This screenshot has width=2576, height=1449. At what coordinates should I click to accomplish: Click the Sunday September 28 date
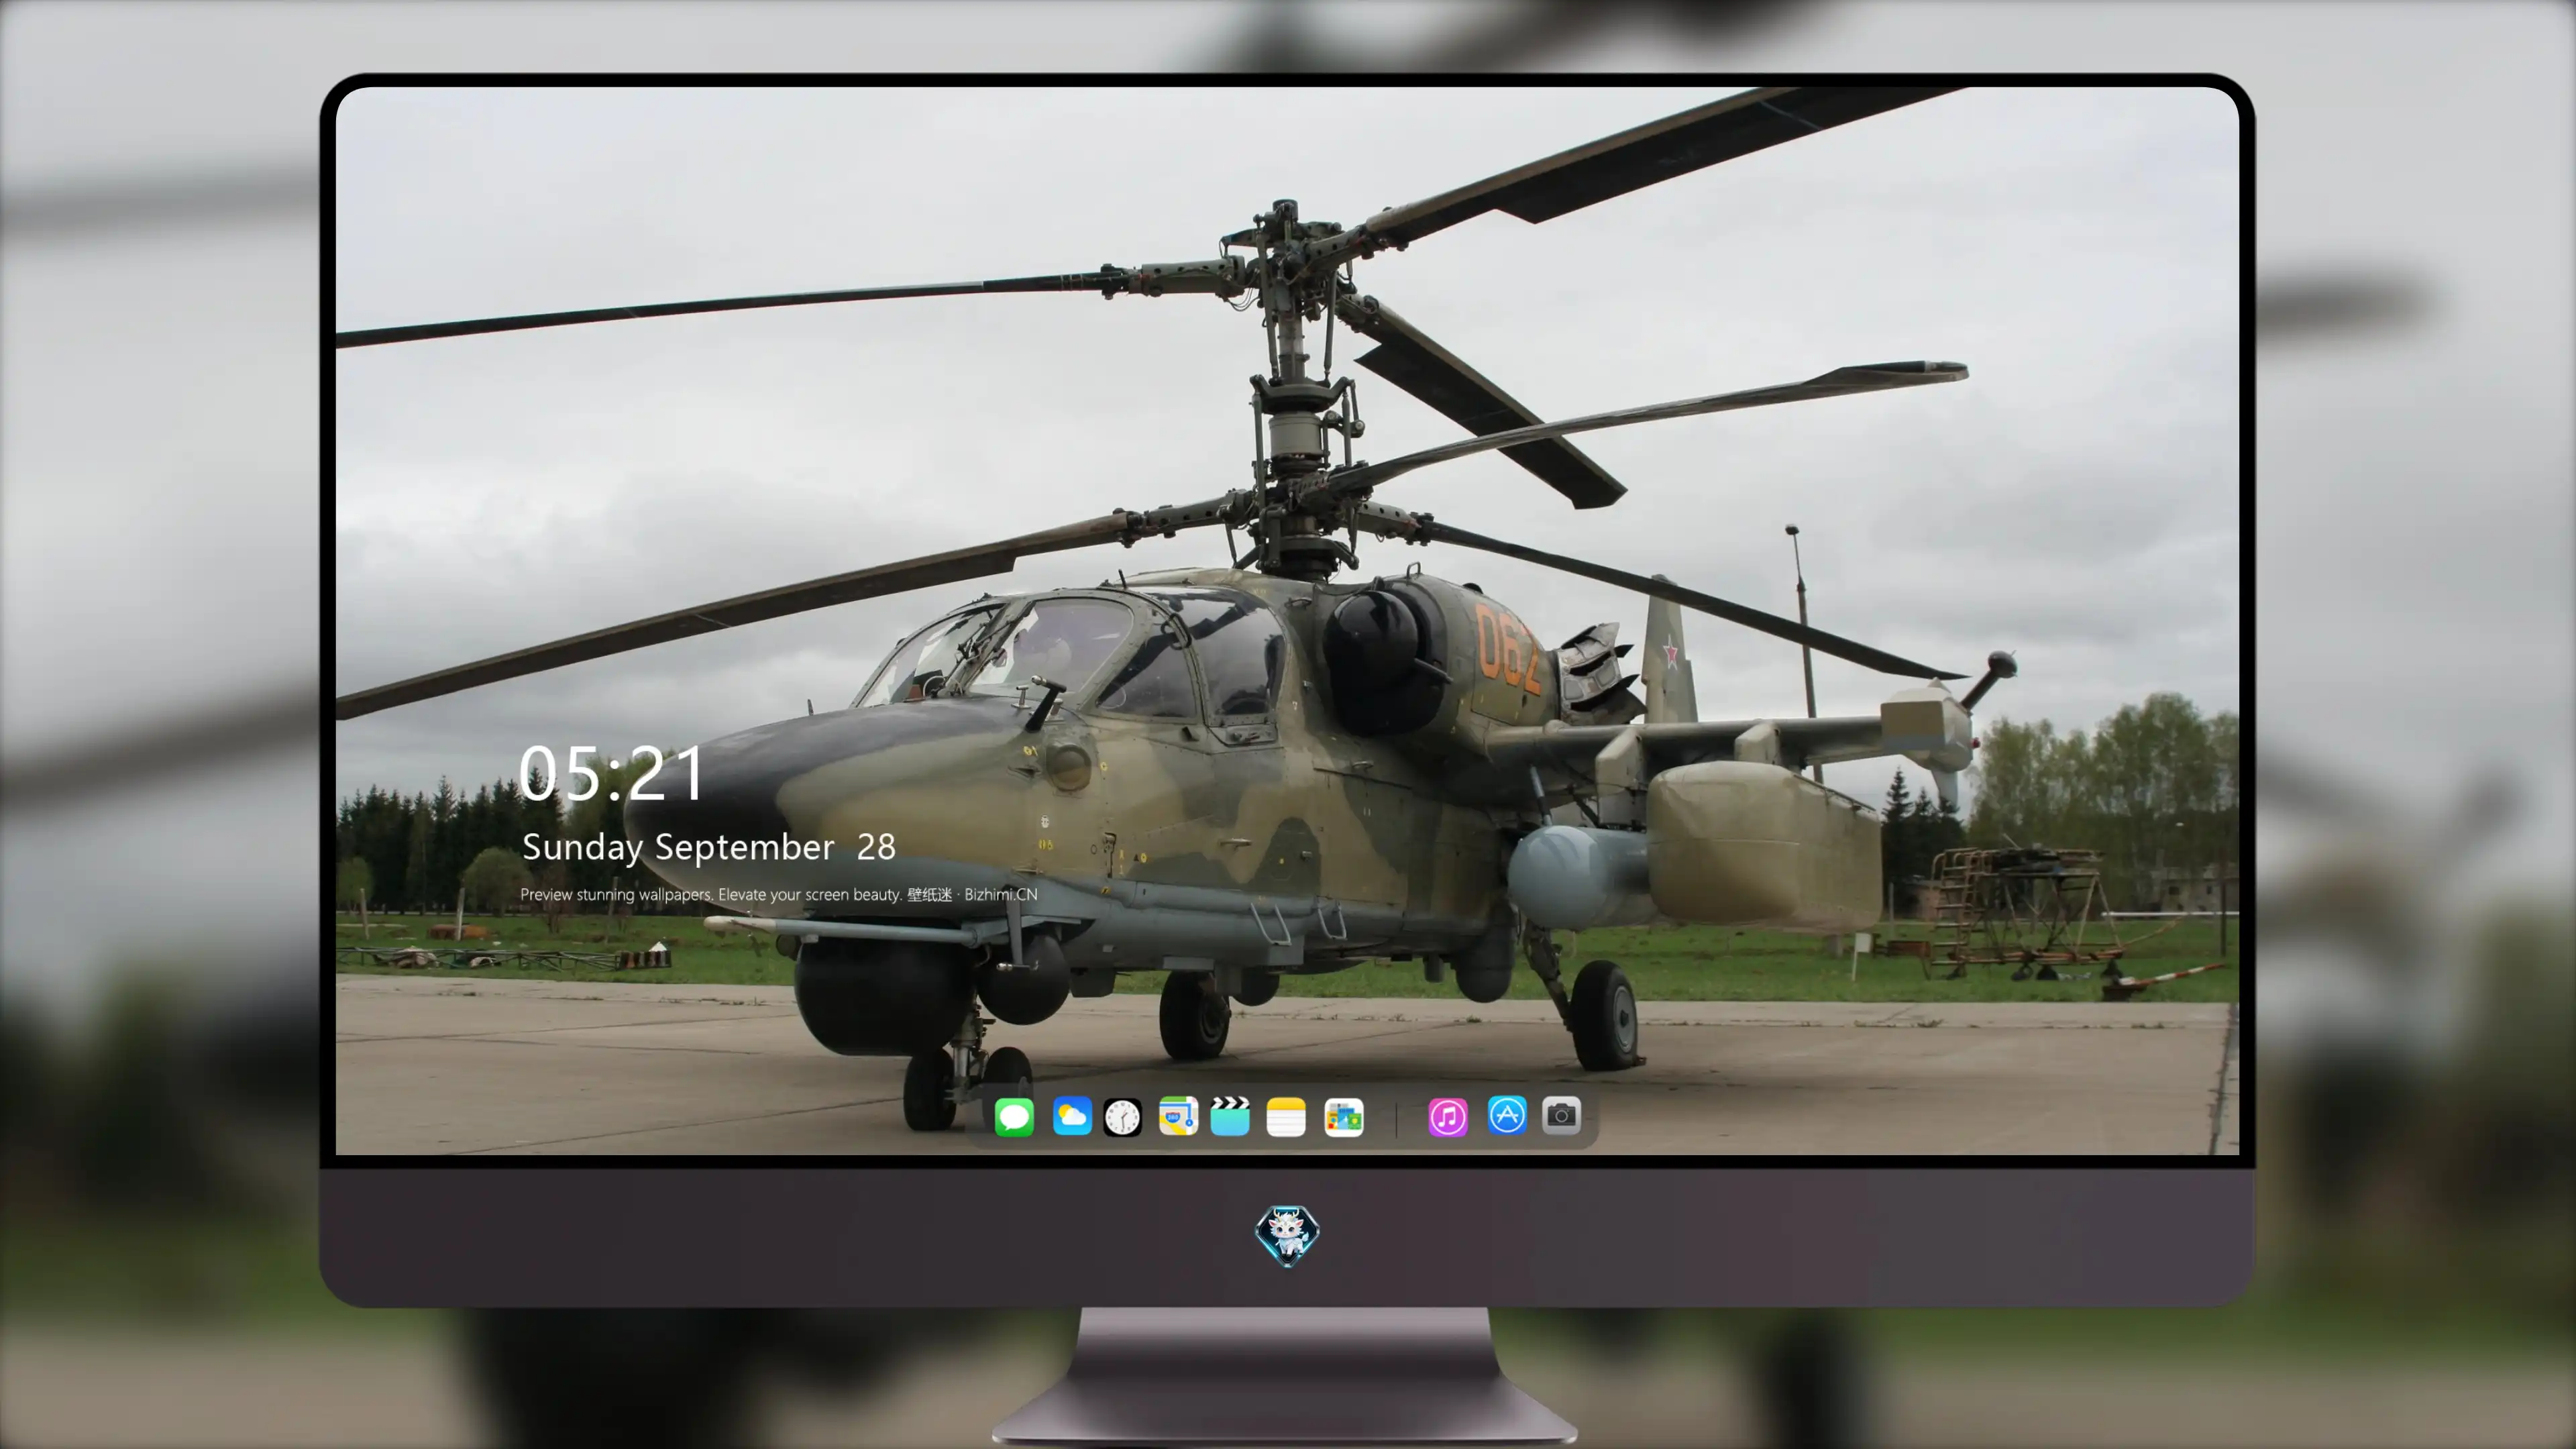pos(709,848)
